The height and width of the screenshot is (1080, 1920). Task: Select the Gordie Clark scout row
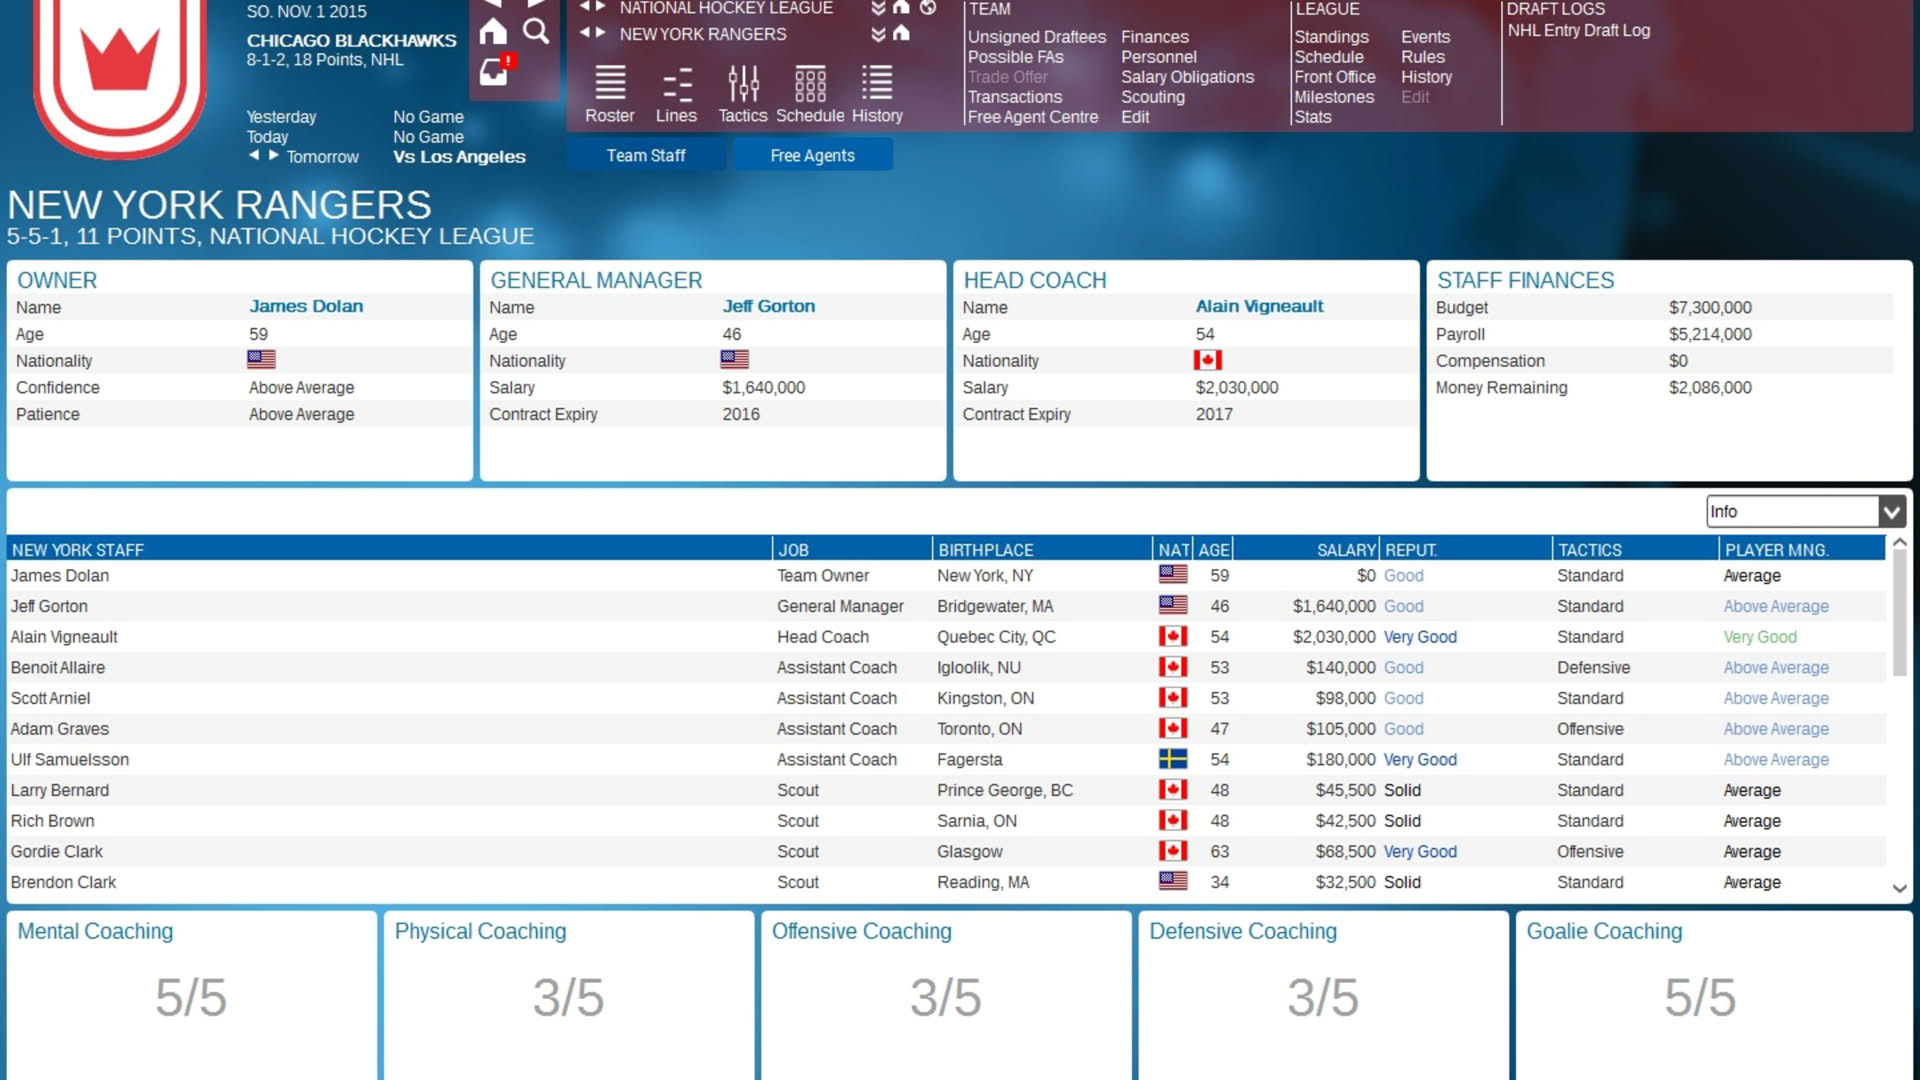coord(946,852)
